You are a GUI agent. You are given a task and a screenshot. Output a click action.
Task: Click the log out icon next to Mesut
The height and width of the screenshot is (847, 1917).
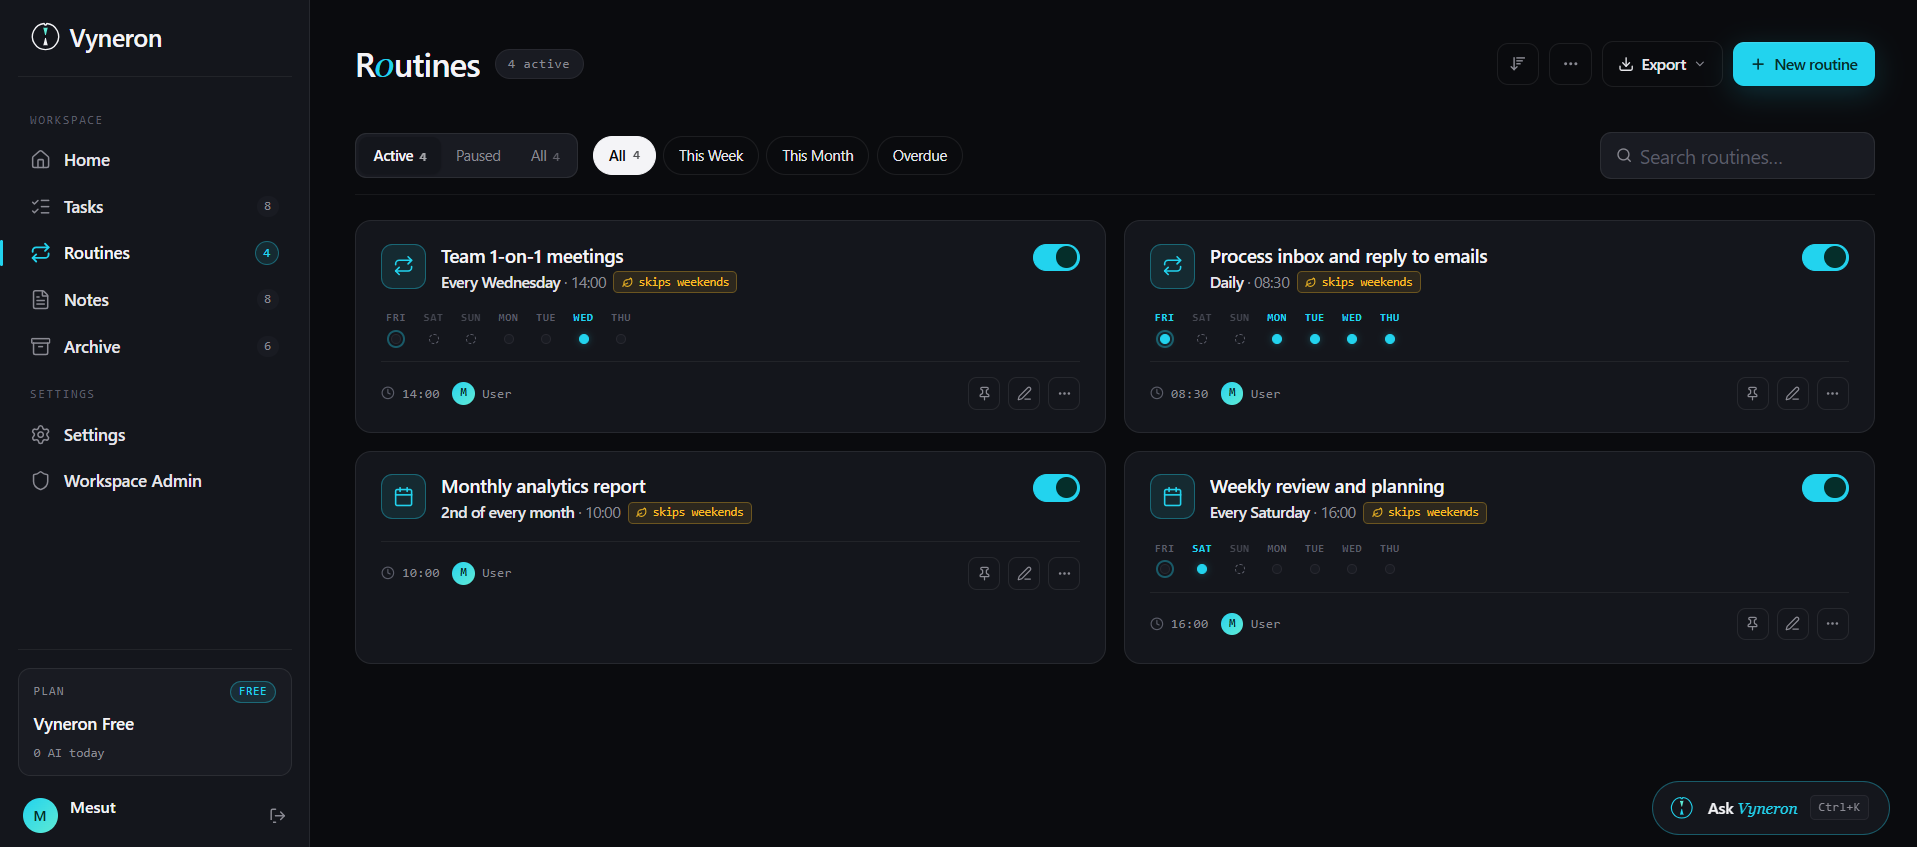278,816
